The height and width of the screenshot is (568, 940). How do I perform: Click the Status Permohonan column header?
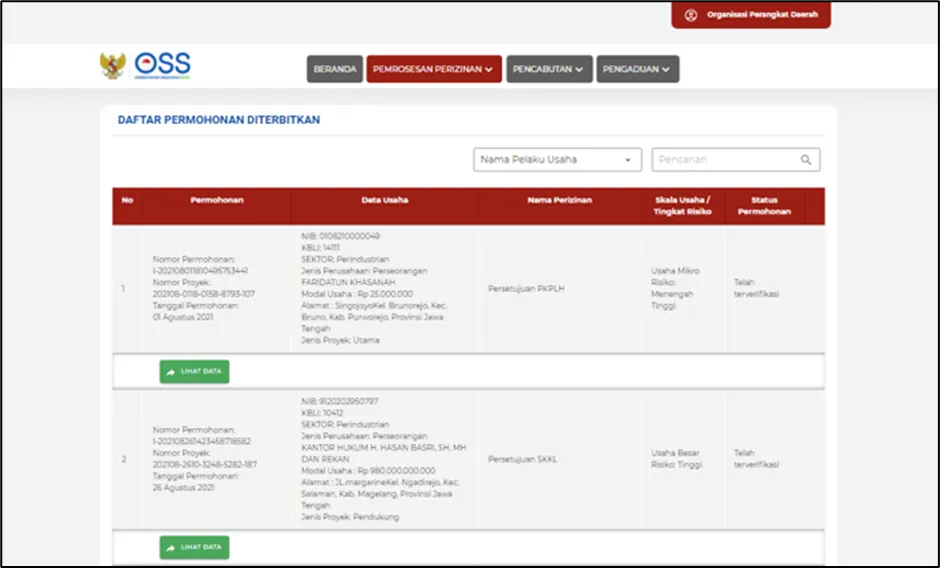click(x=764, y=206)
